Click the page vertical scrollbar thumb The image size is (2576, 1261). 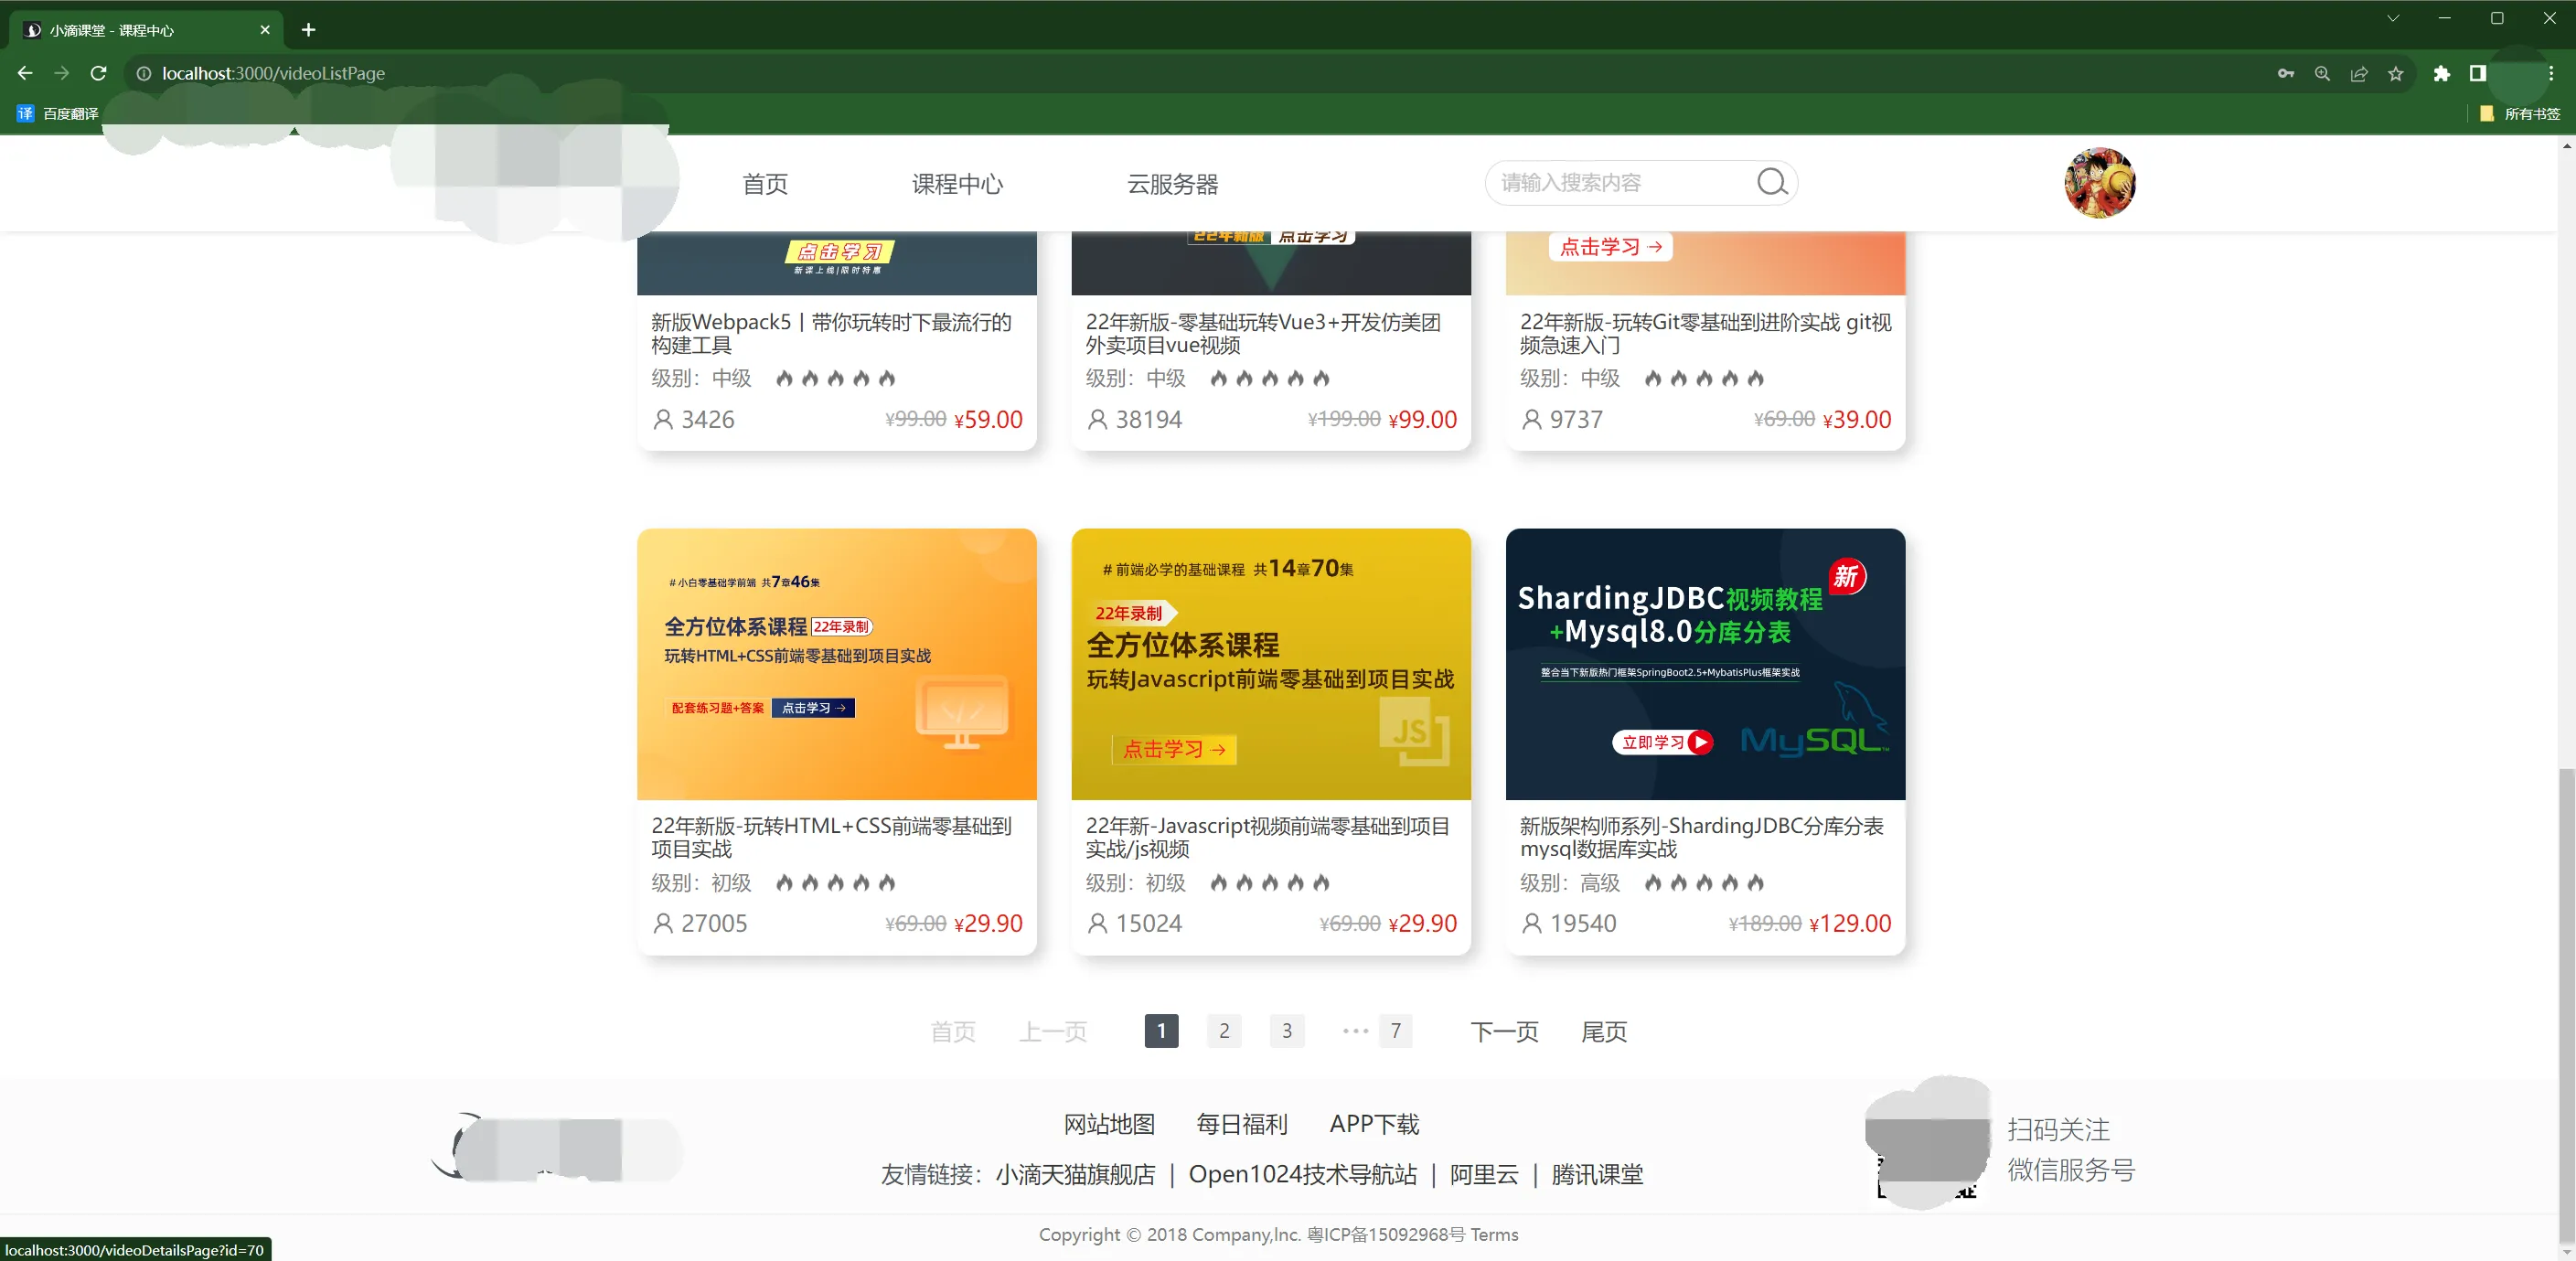click(x=2566, y=1005)
